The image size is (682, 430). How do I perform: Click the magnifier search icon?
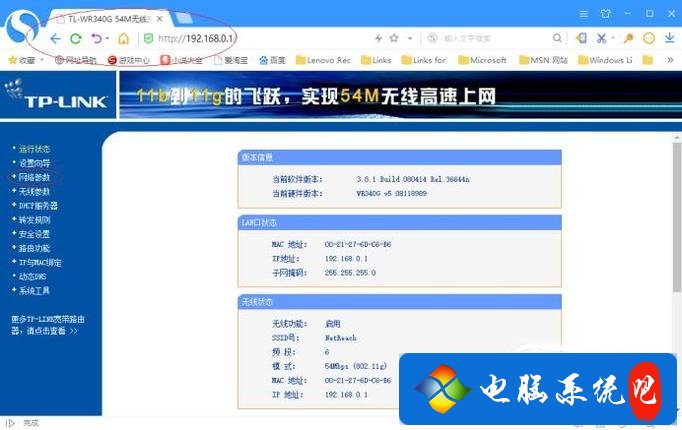click(557, 38)
